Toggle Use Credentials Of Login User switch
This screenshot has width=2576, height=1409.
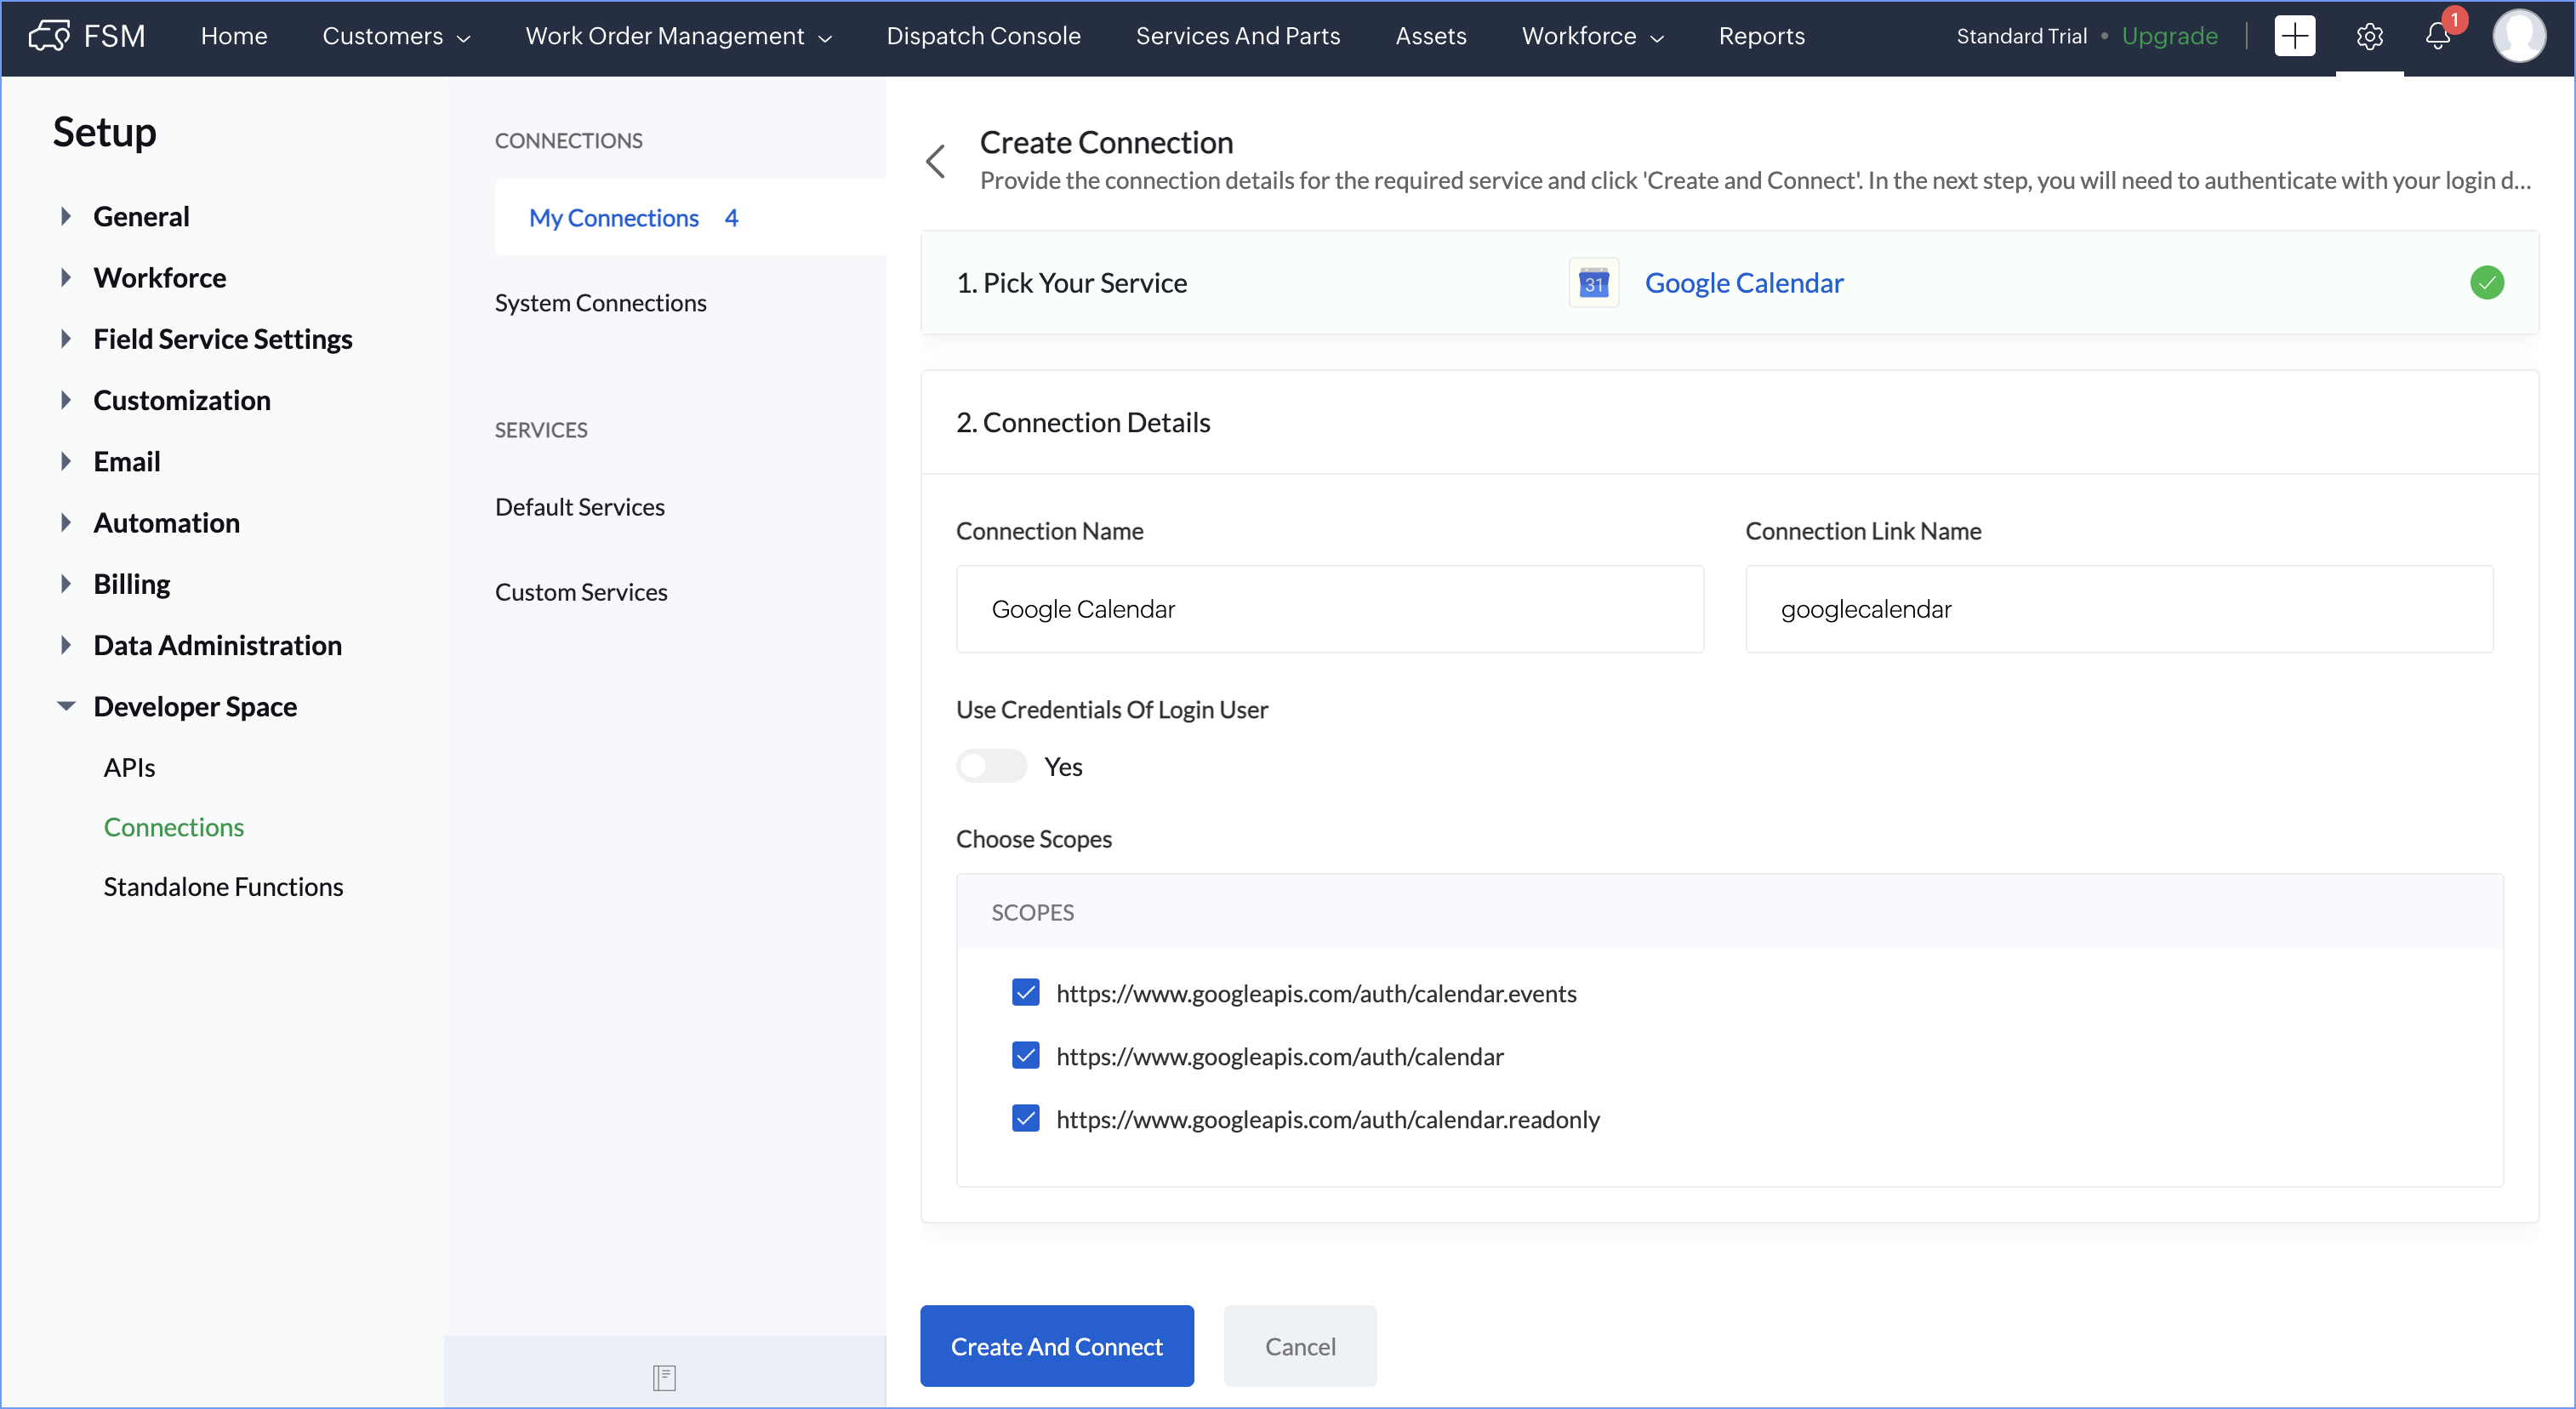[x=991, y=766]
